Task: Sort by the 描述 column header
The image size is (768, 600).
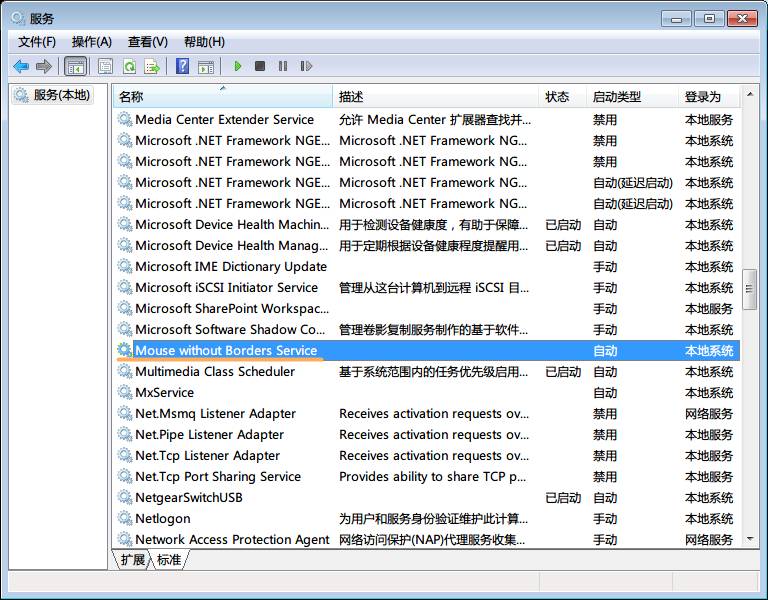Action: coord(435,96)
